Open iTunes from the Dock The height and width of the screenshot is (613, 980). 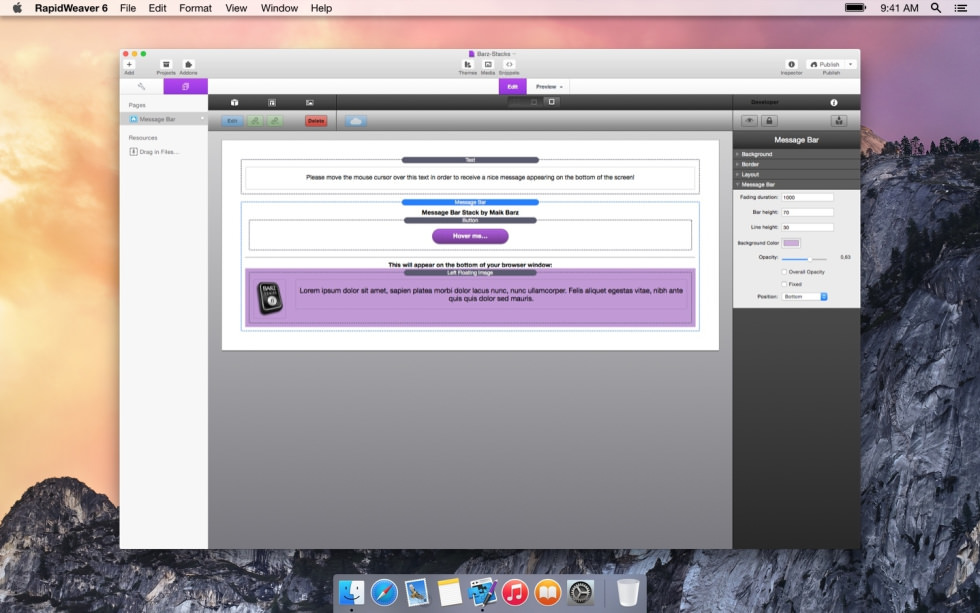point(515,592)
